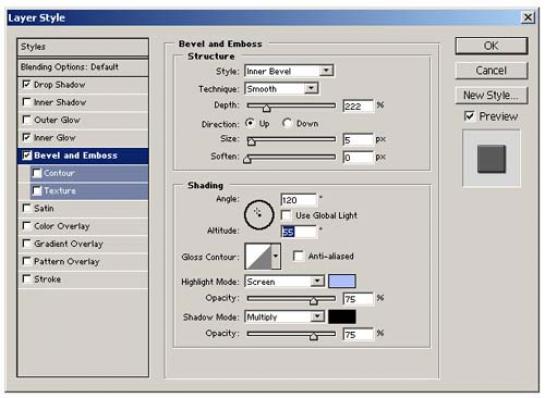Click the Soften value field showing 0

pos(358,157)
